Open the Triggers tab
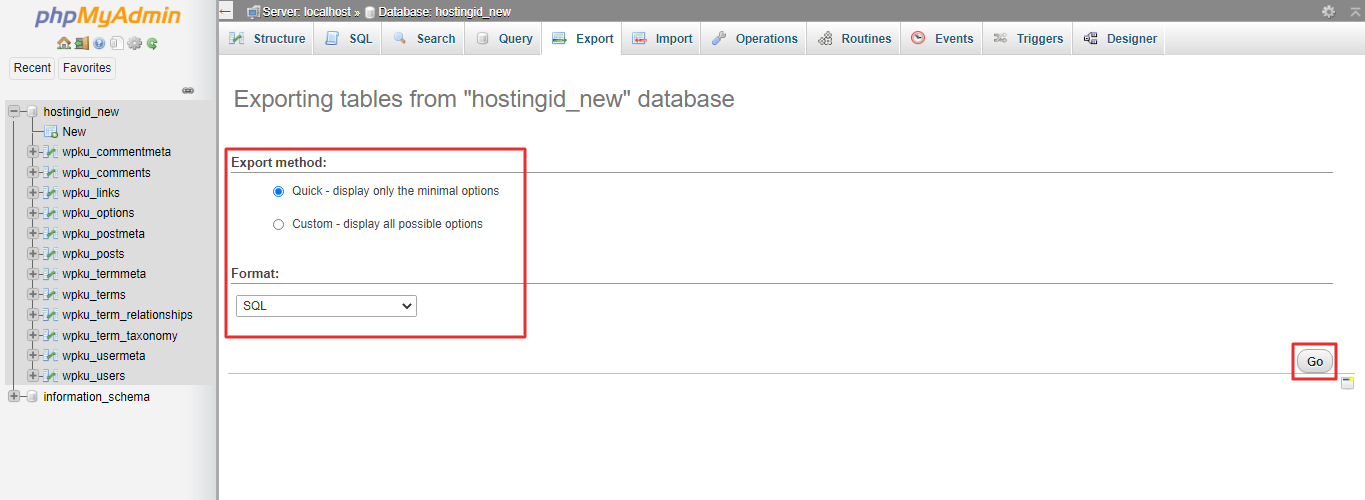1365x500 pixels. [1028, 39]
